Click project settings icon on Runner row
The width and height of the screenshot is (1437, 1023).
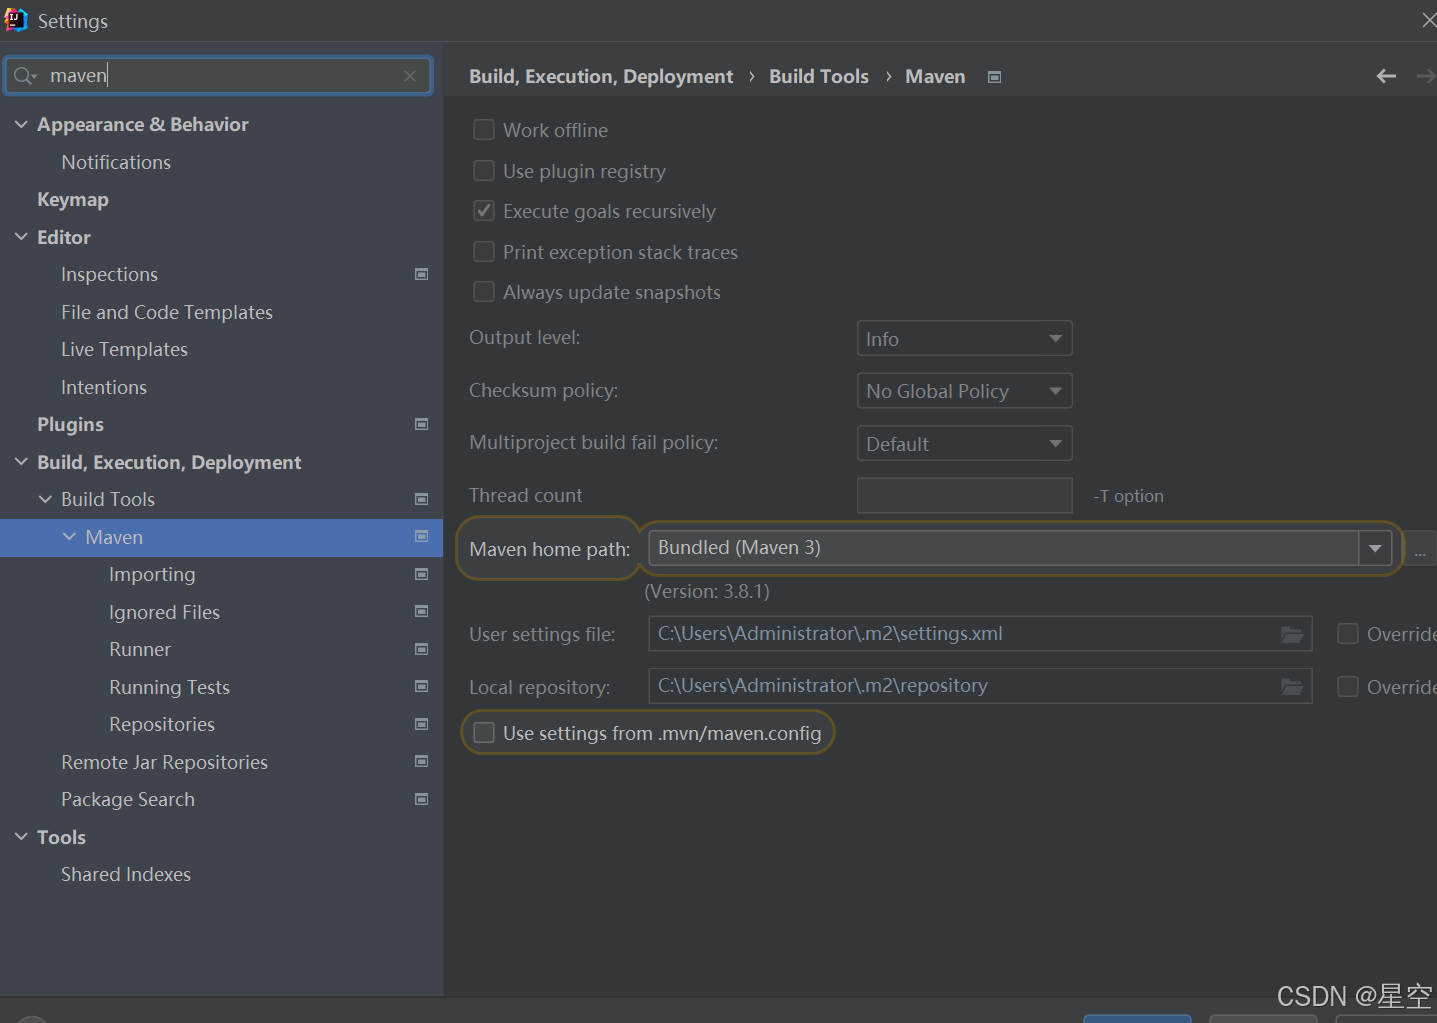click(422, 649)
